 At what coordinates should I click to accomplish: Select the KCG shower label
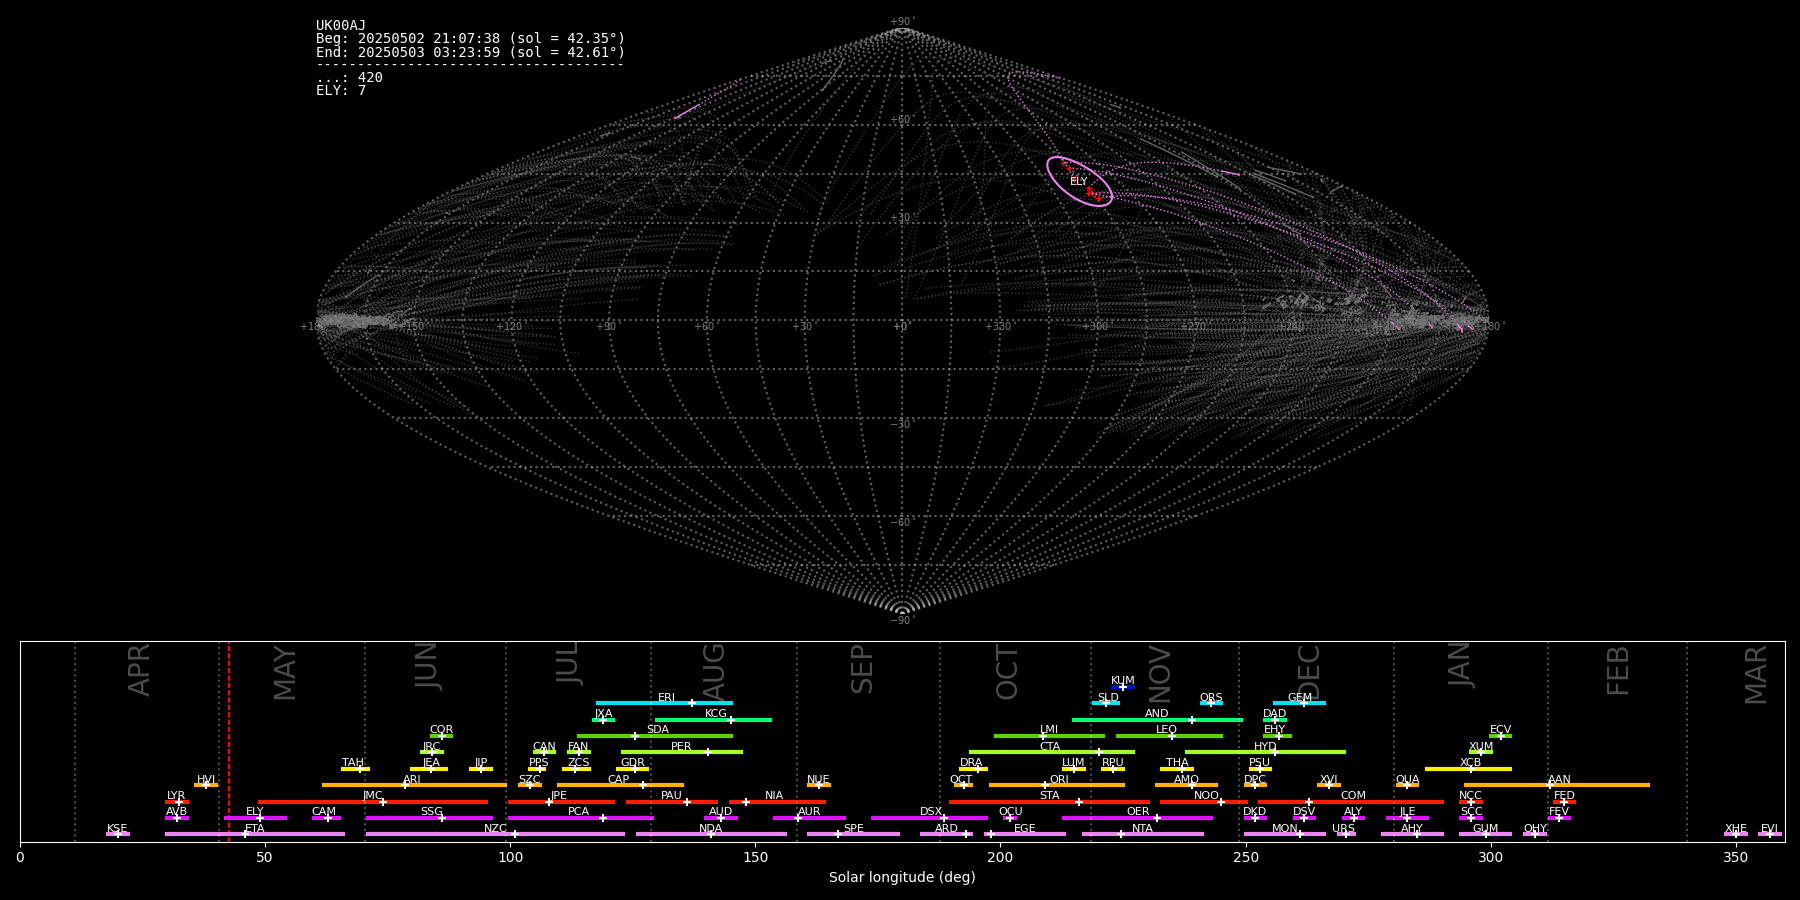click(x=716, y=713)
